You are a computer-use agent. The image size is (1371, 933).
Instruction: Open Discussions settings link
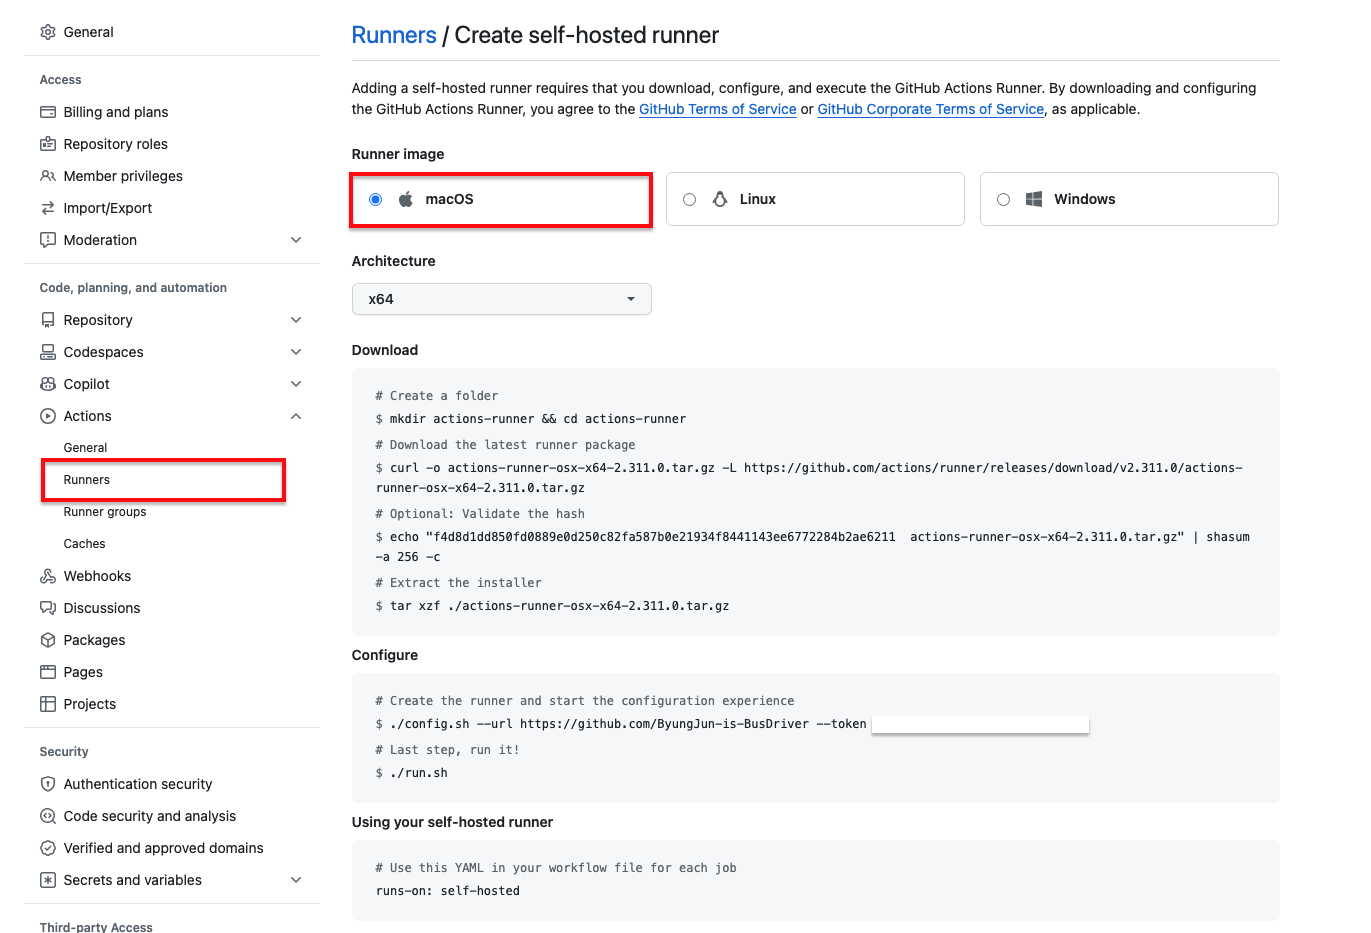(x=102, y=608)
